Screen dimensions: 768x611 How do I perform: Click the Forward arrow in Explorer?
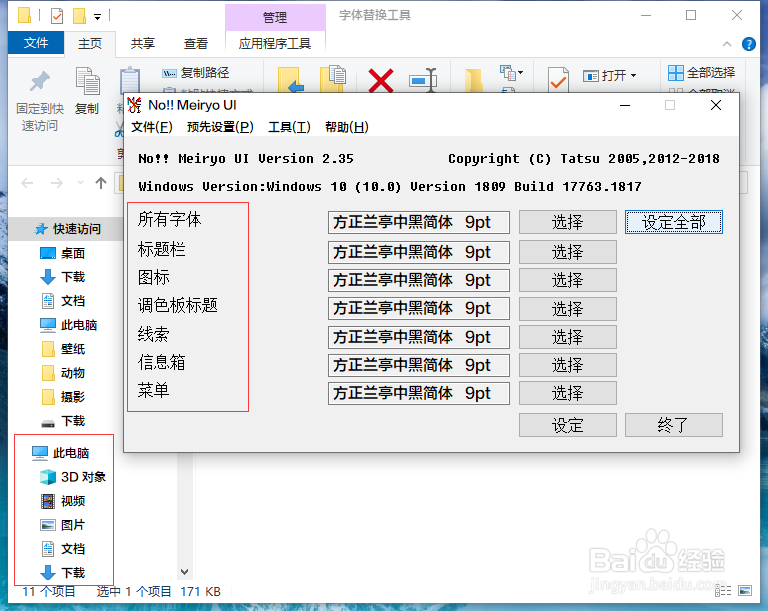tap(57, 183)
